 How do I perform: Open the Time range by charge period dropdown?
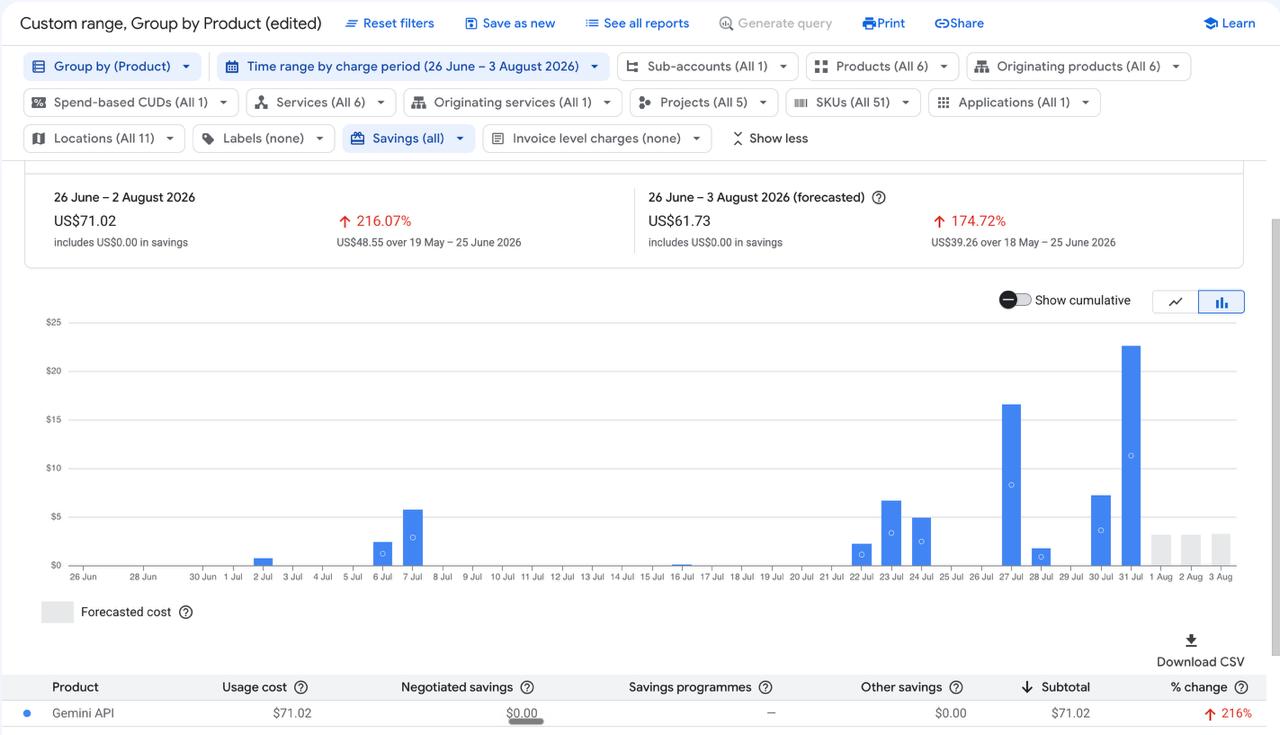pos(413,66)
